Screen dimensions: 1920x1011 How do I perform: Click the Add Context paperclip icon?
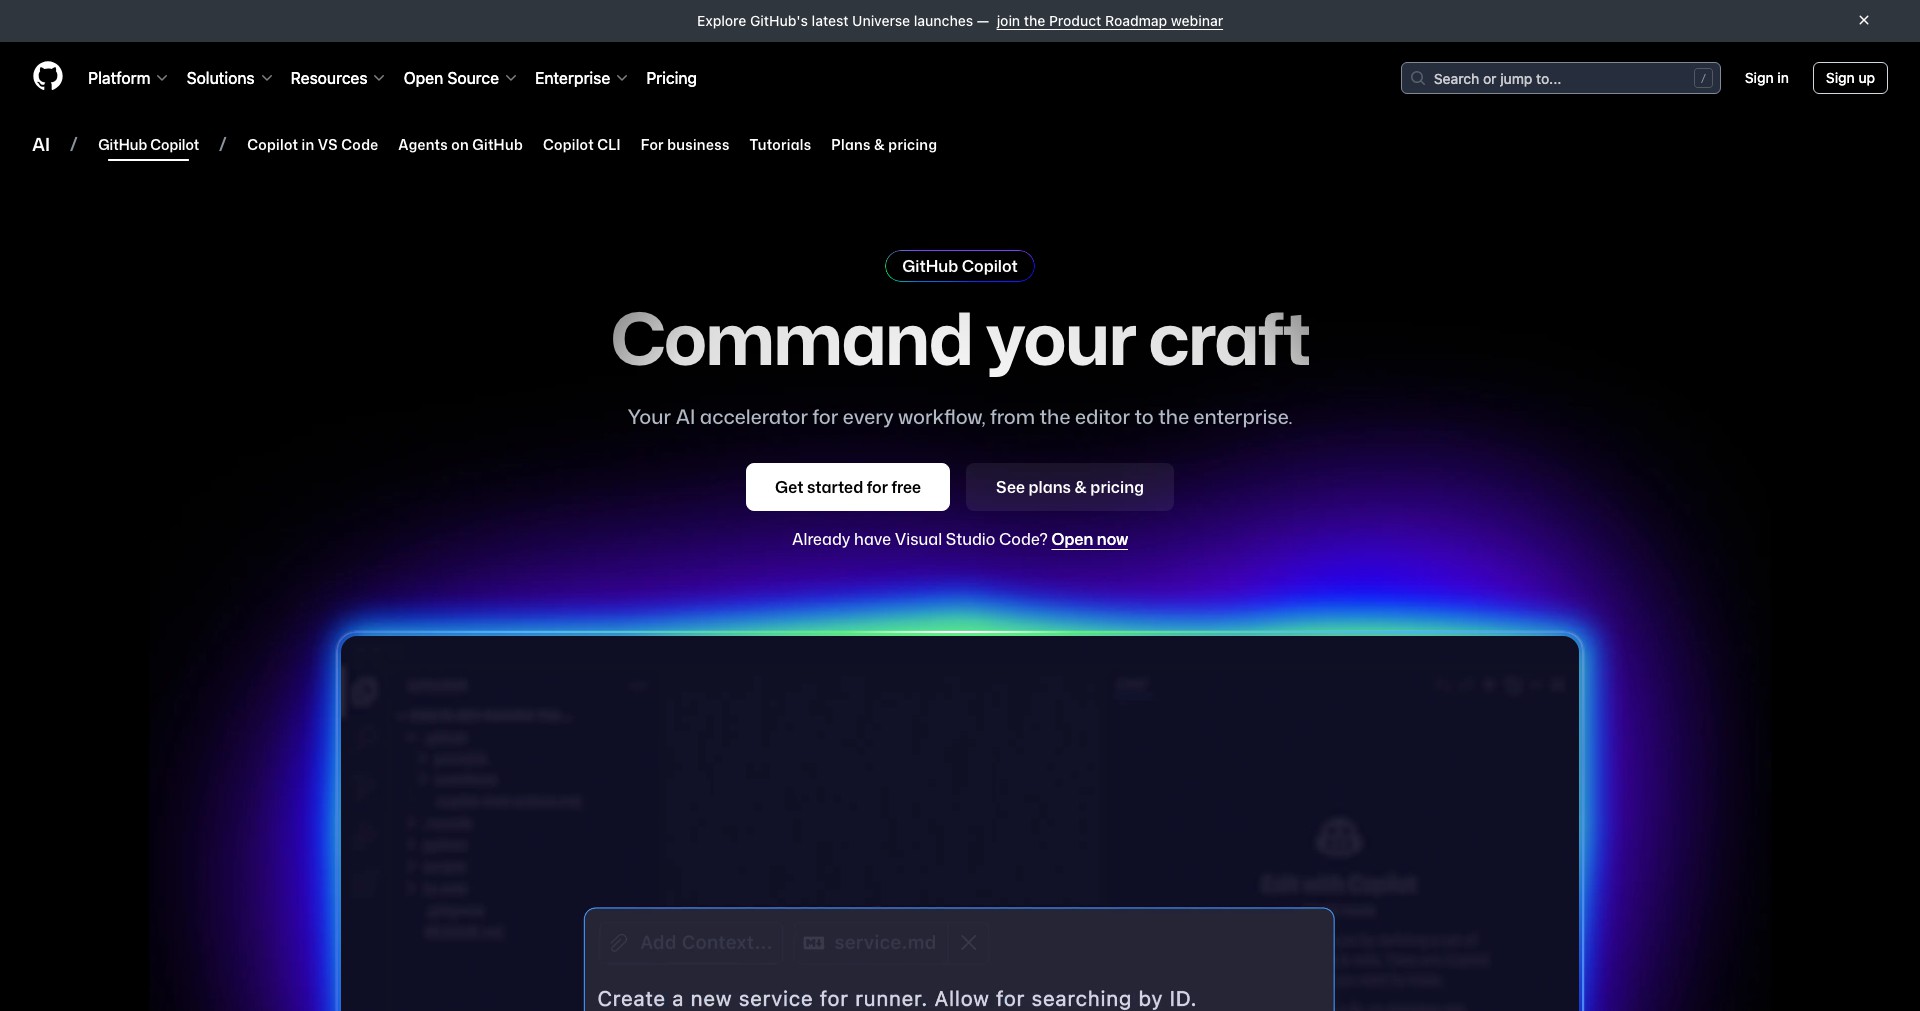[x=619, y=943]
